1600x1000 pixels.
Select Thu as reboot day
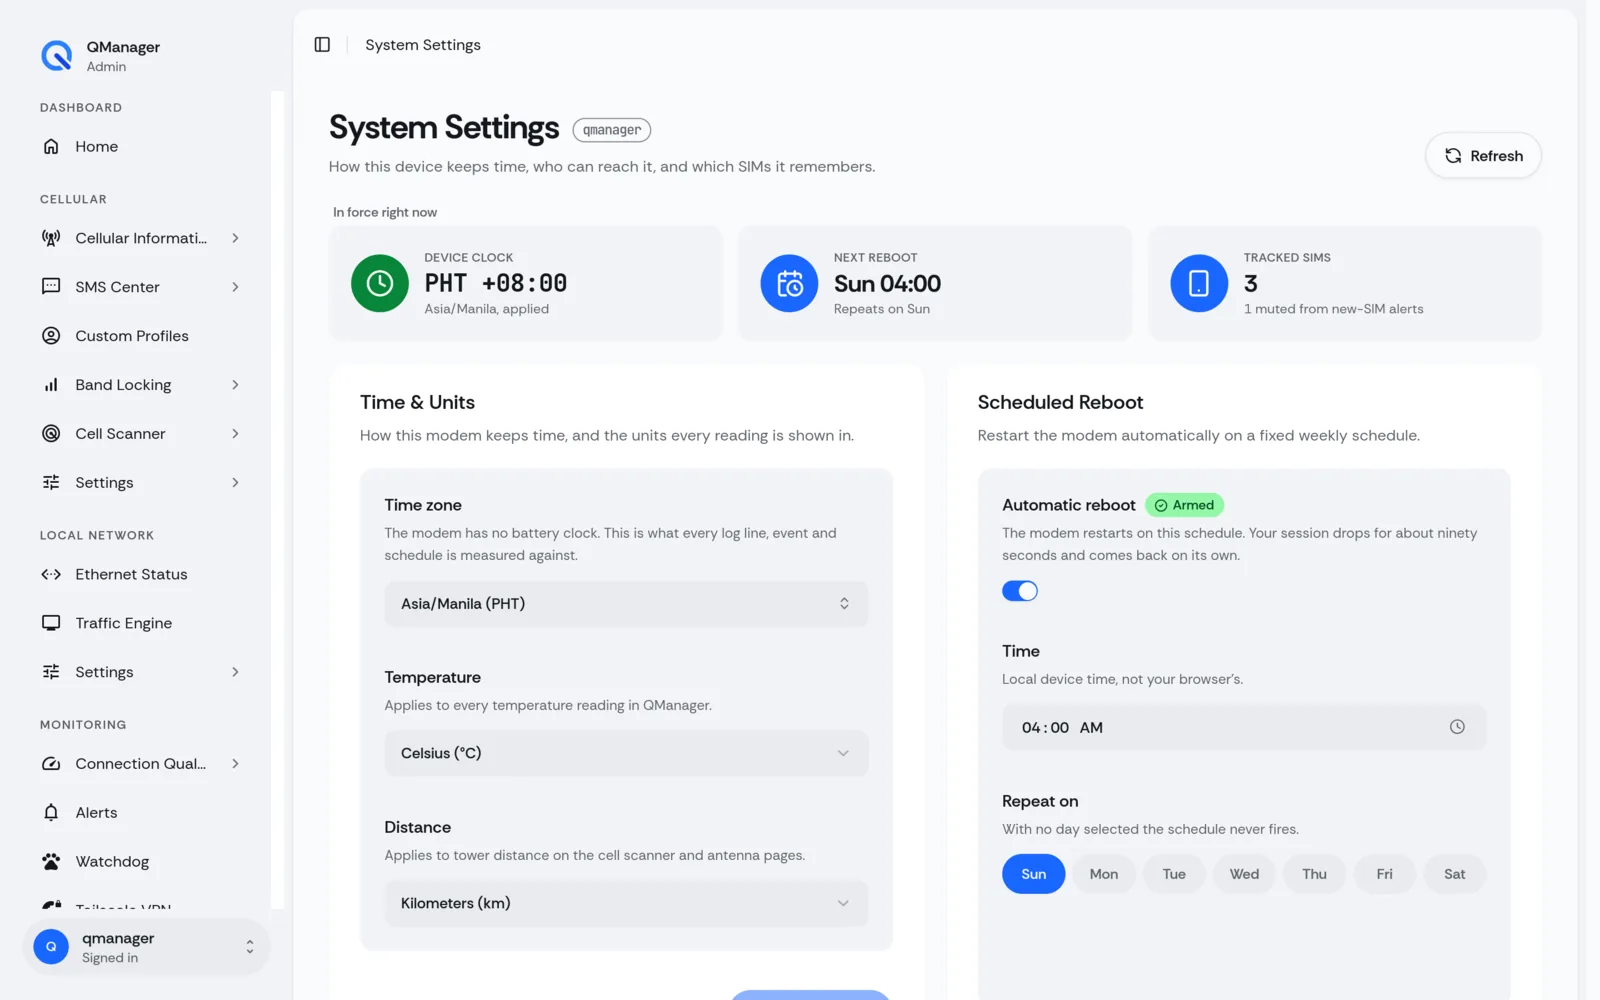click(x=1314, y=874)
